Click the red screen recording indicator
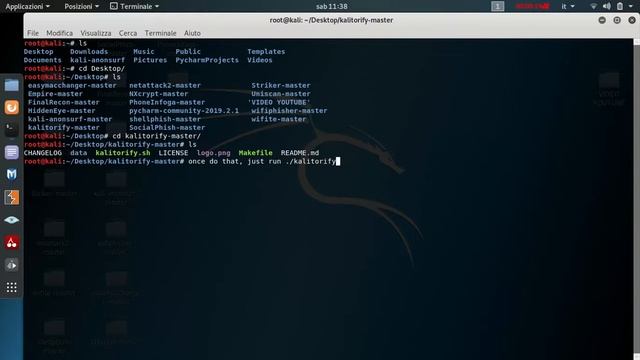This screenshot has height=360, width=640. 532,6
